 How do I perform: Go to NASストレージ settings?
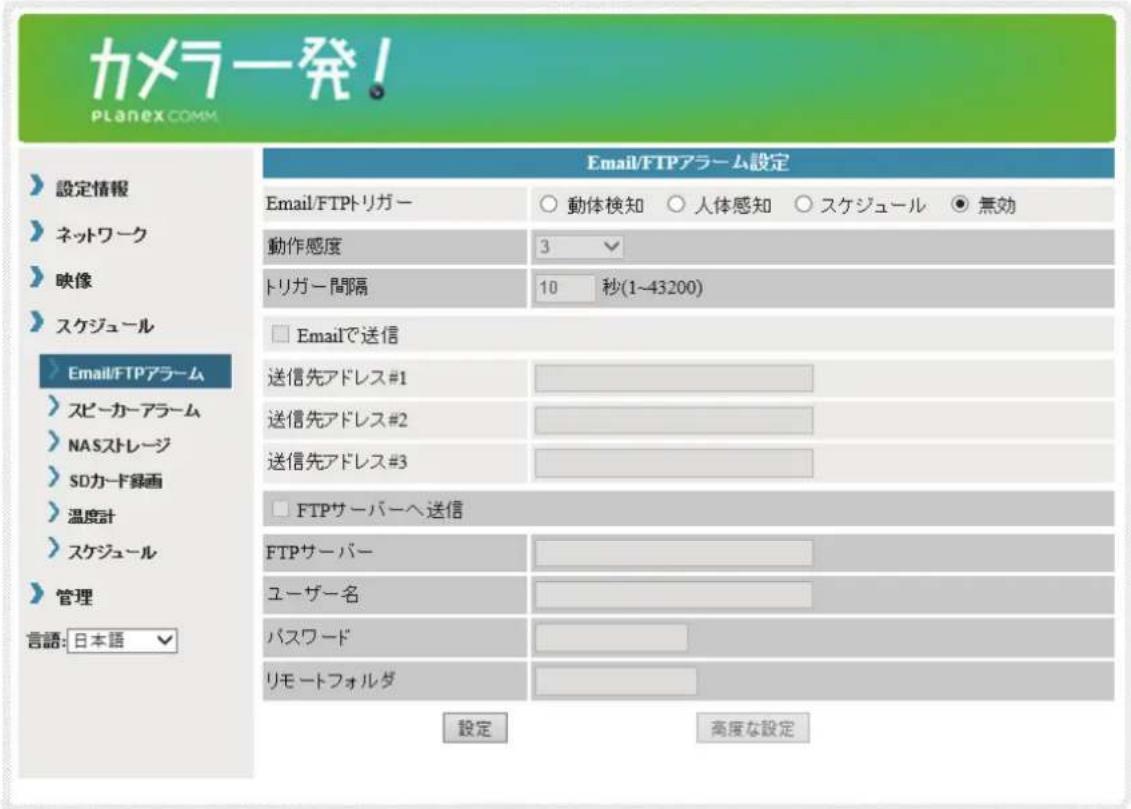[x=119, y=446]
